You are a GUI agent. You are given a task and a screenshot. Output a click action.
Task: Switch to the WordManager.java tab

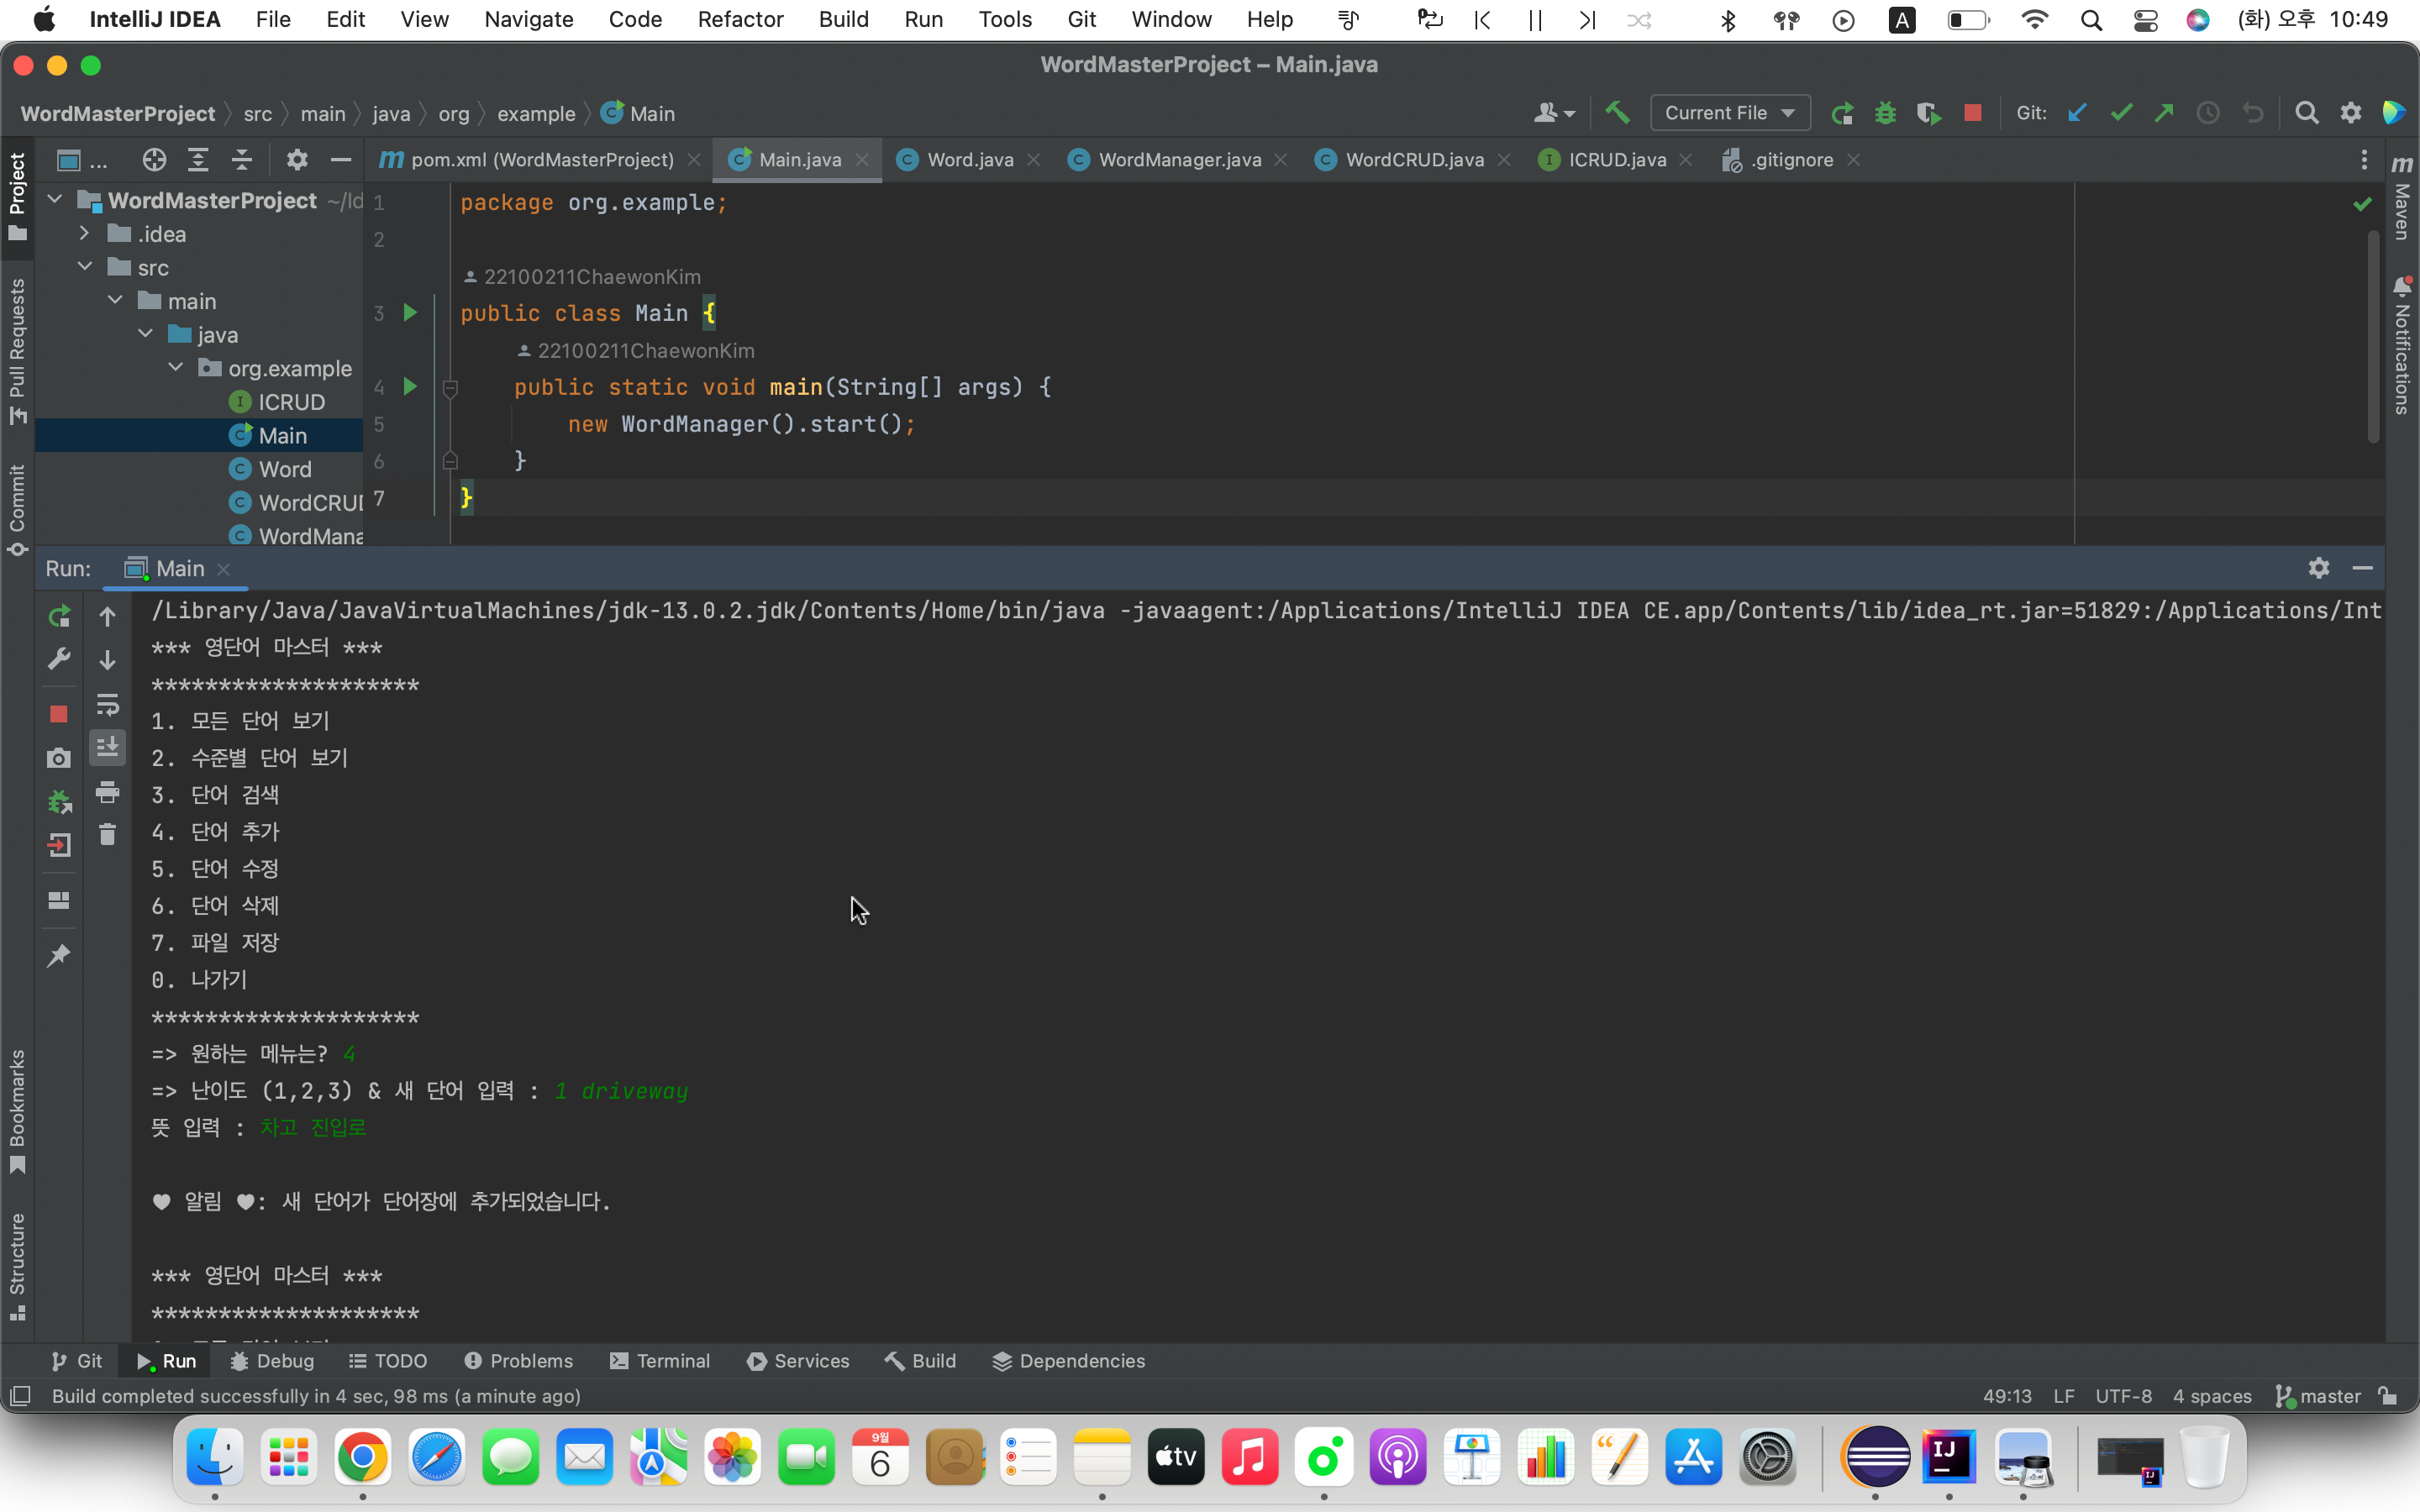coord(1176,159)
